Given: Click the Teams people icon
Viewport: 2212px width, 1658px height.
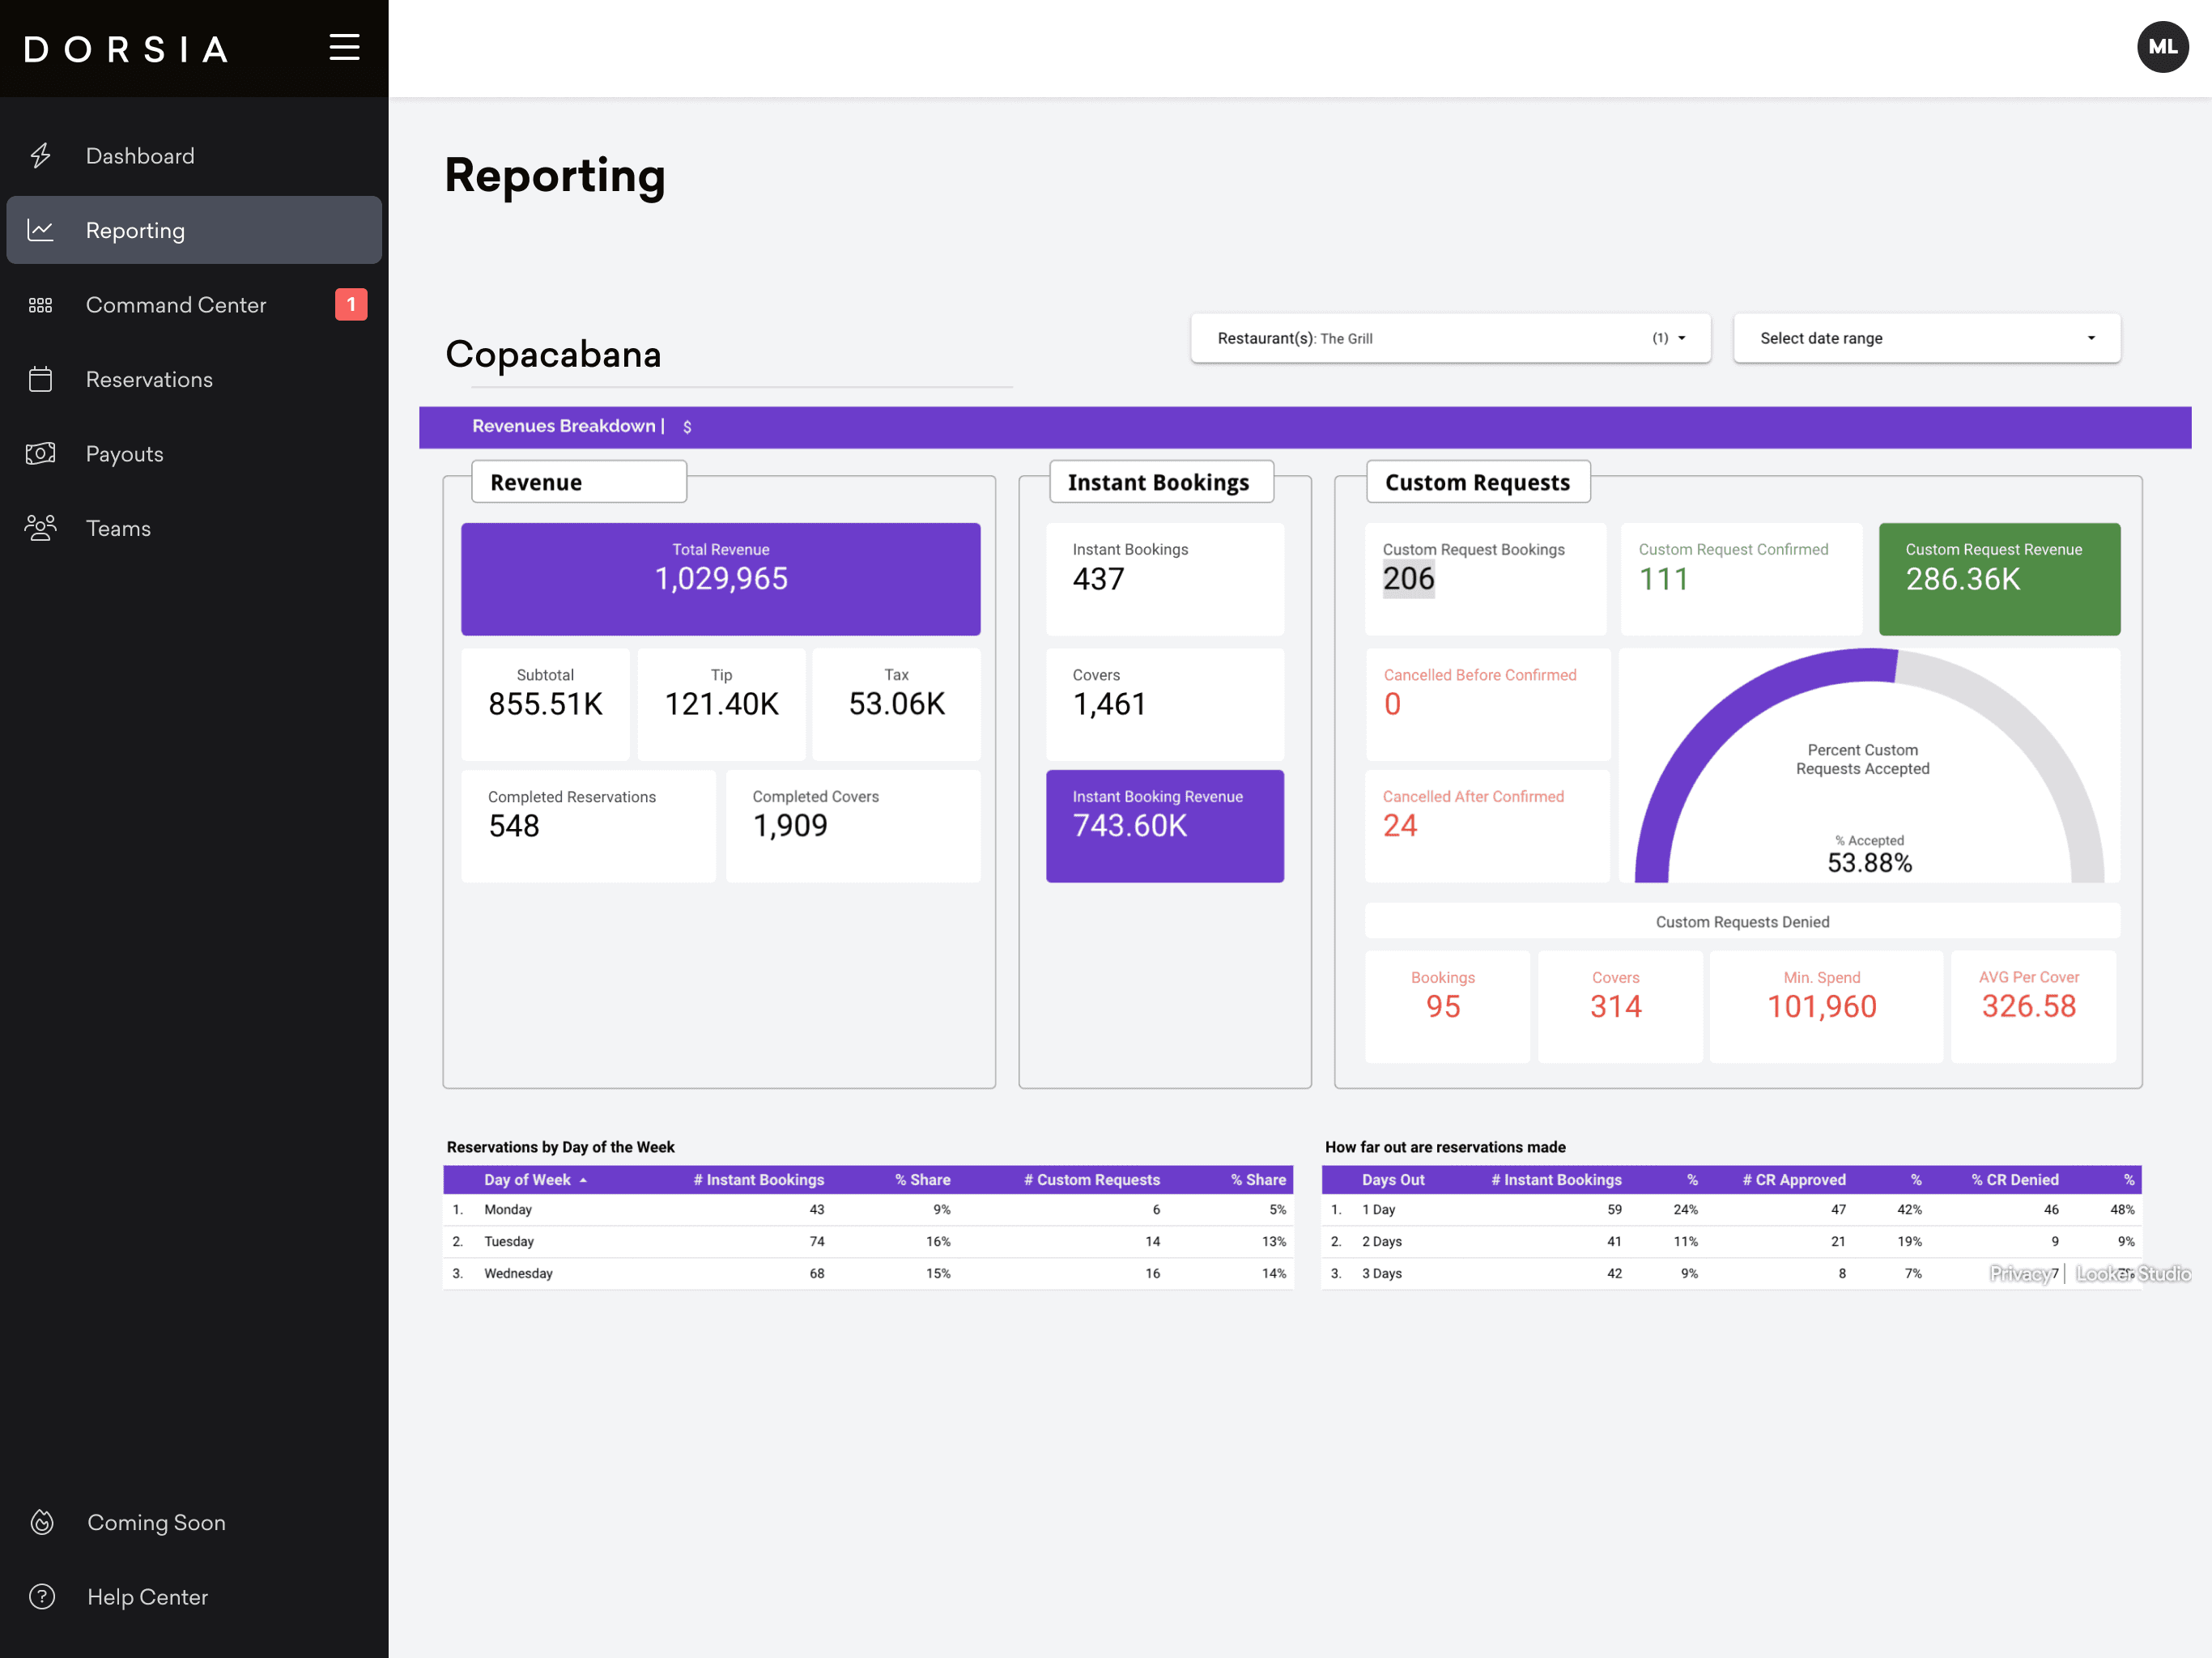Looking at the screenshot, I should [x=40, y=528].
